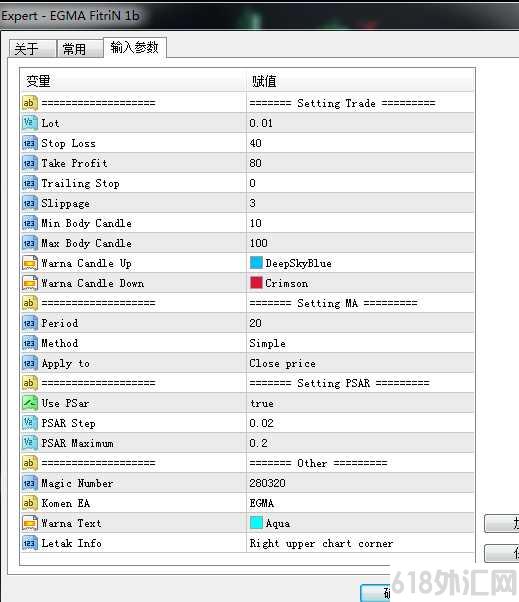
Task: Click the boolean icon beside Use PSar
Action: [30, 403]
